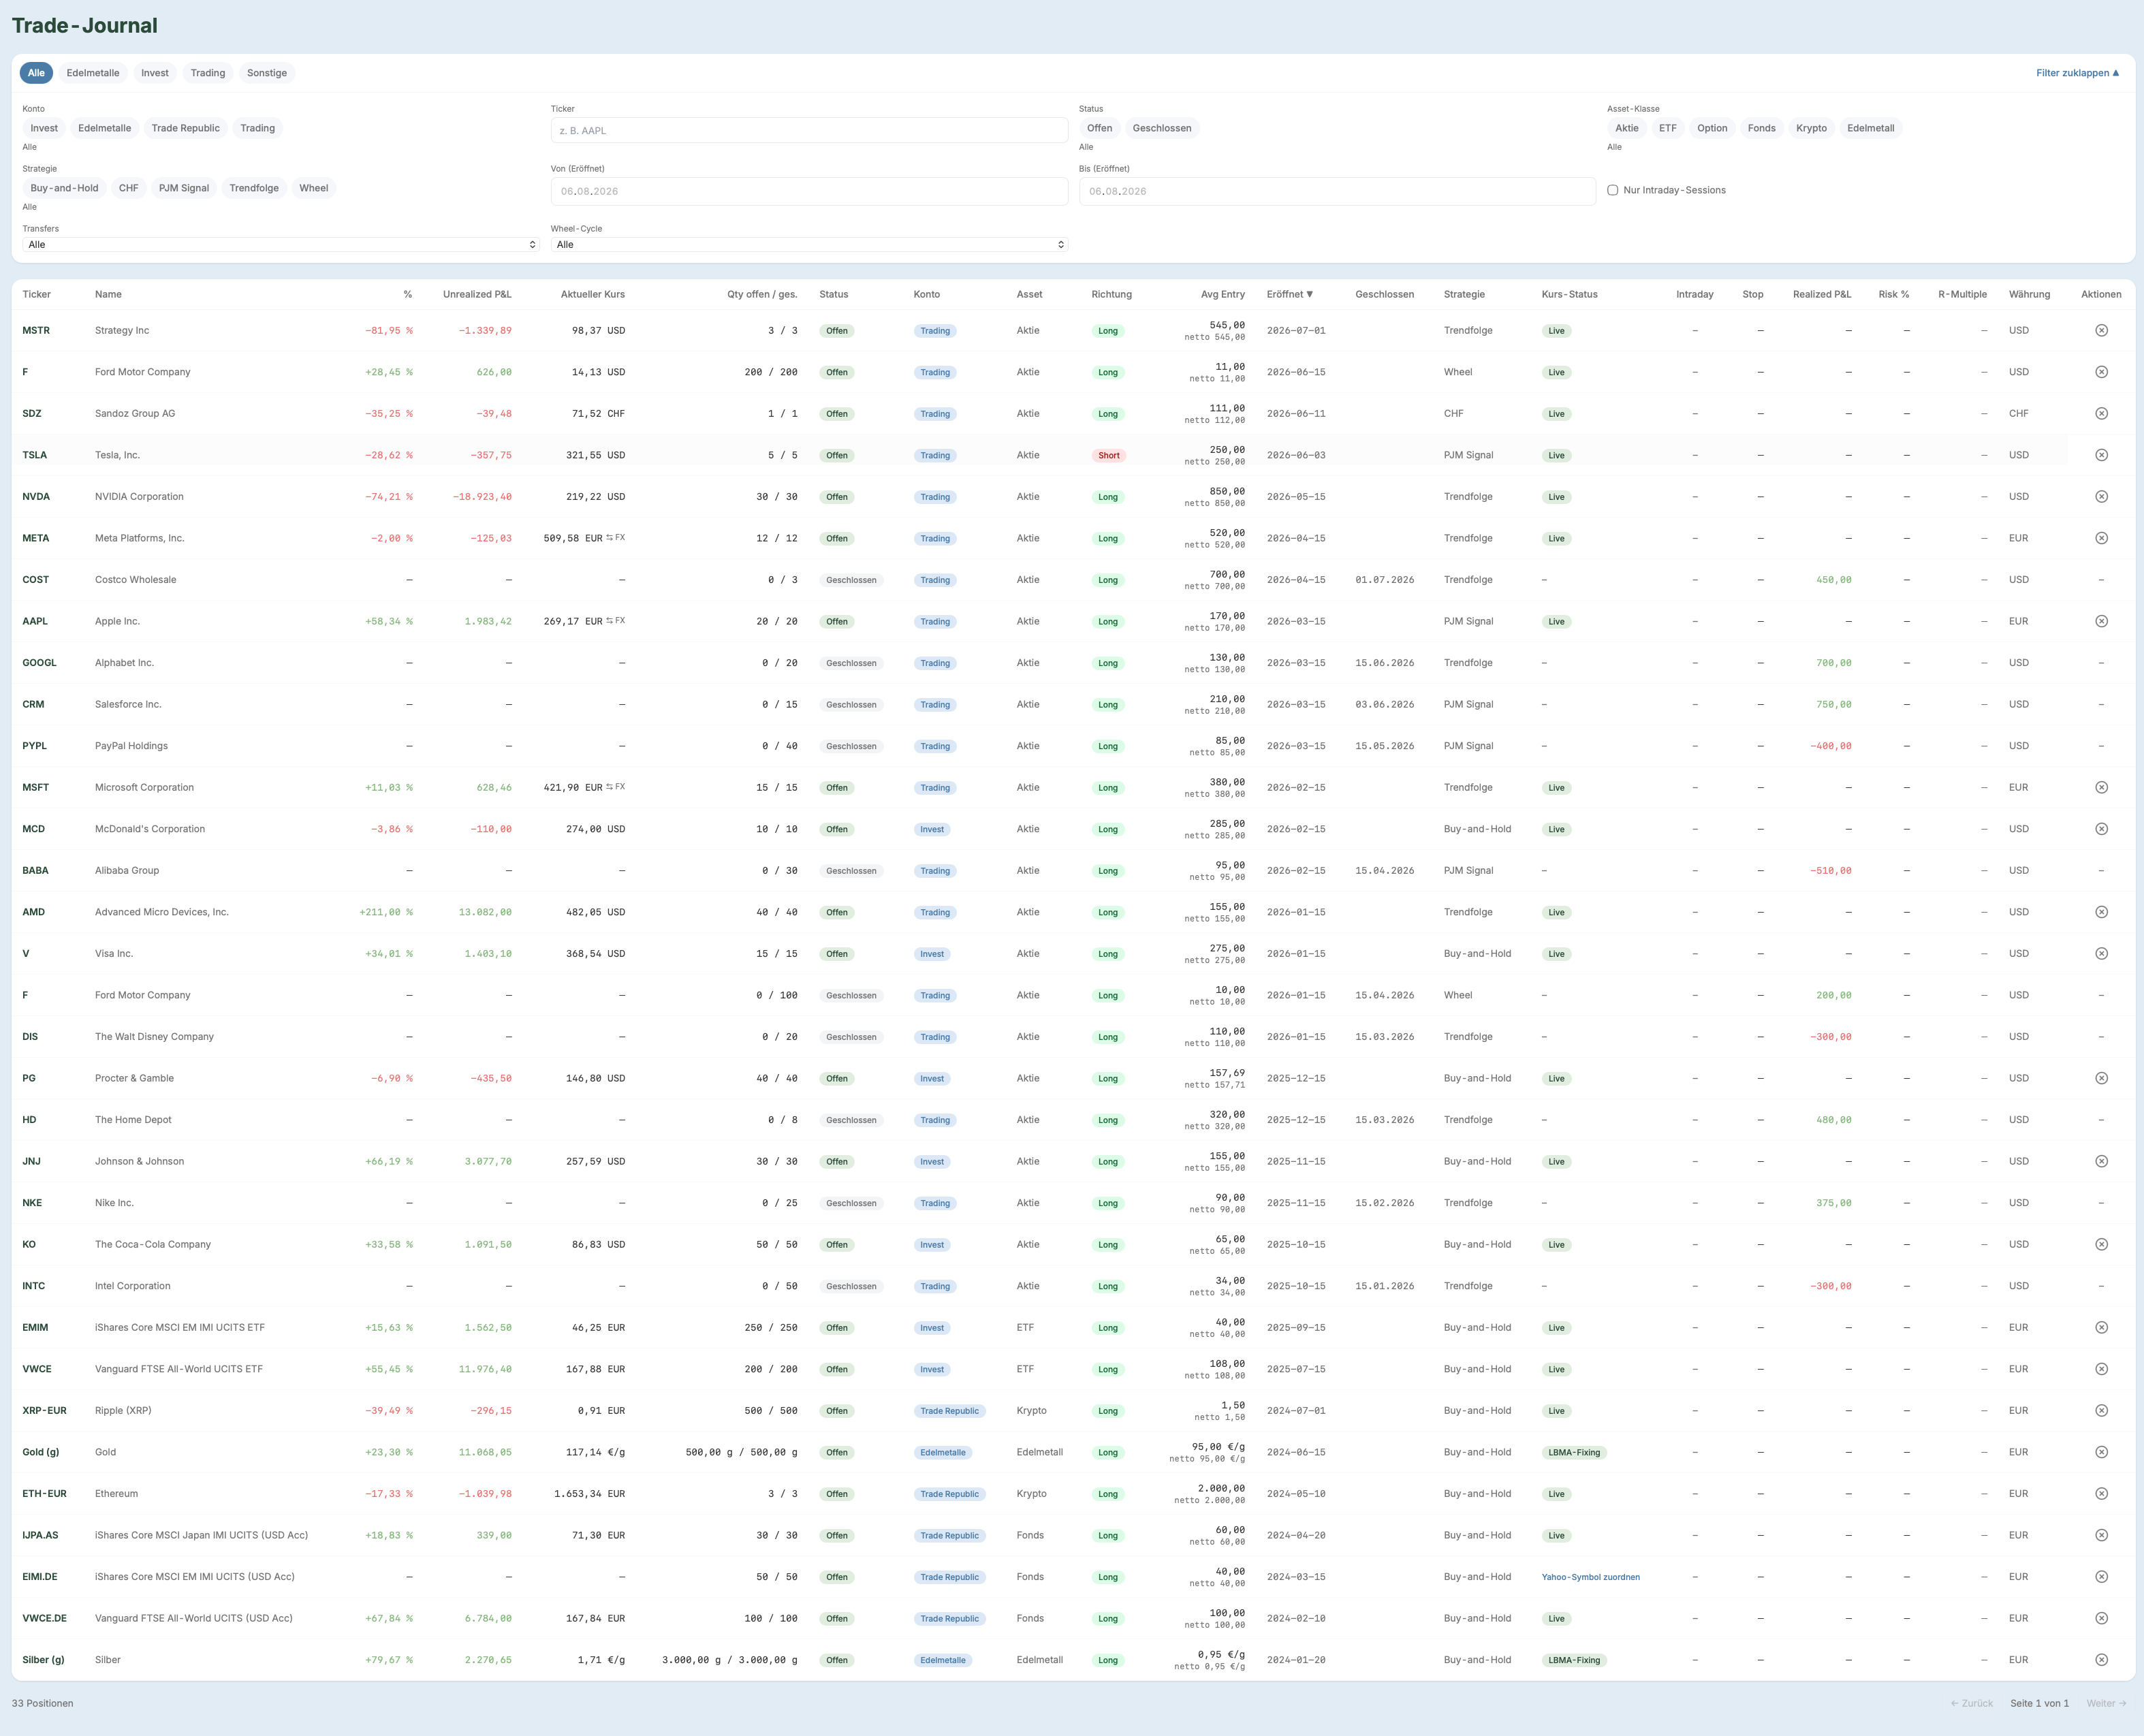
Task: Switch to the Sonstige tab
Action: (267, 73)
